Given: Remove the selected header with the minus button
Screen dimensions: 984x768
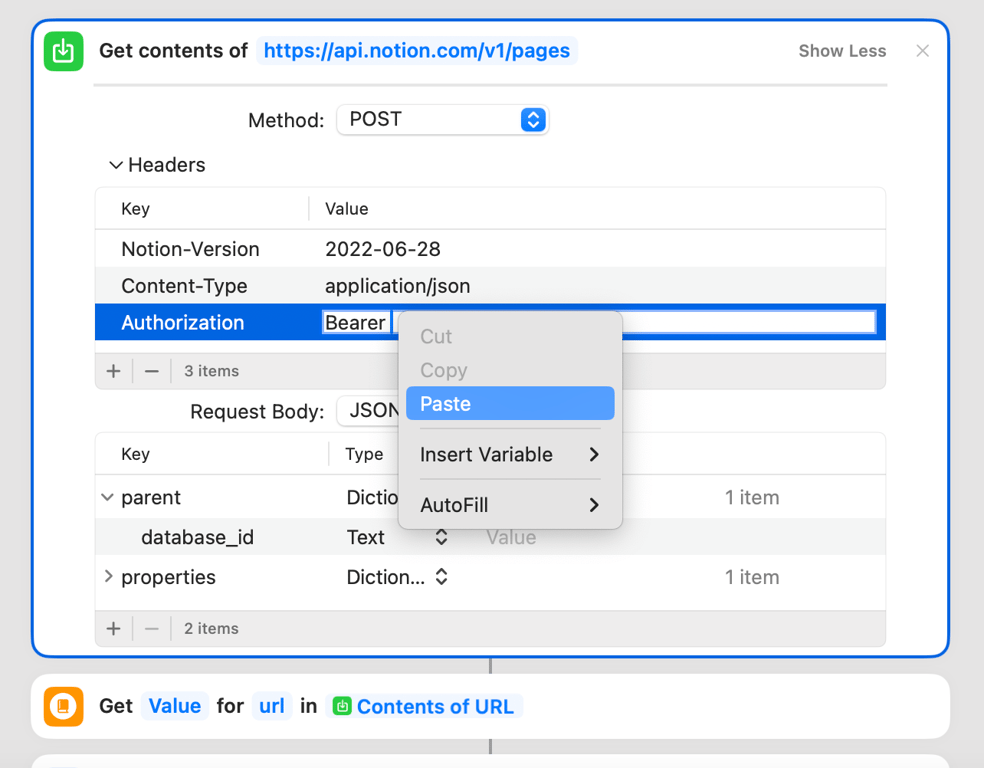Looking at the screenshot, I should [151, 370].
